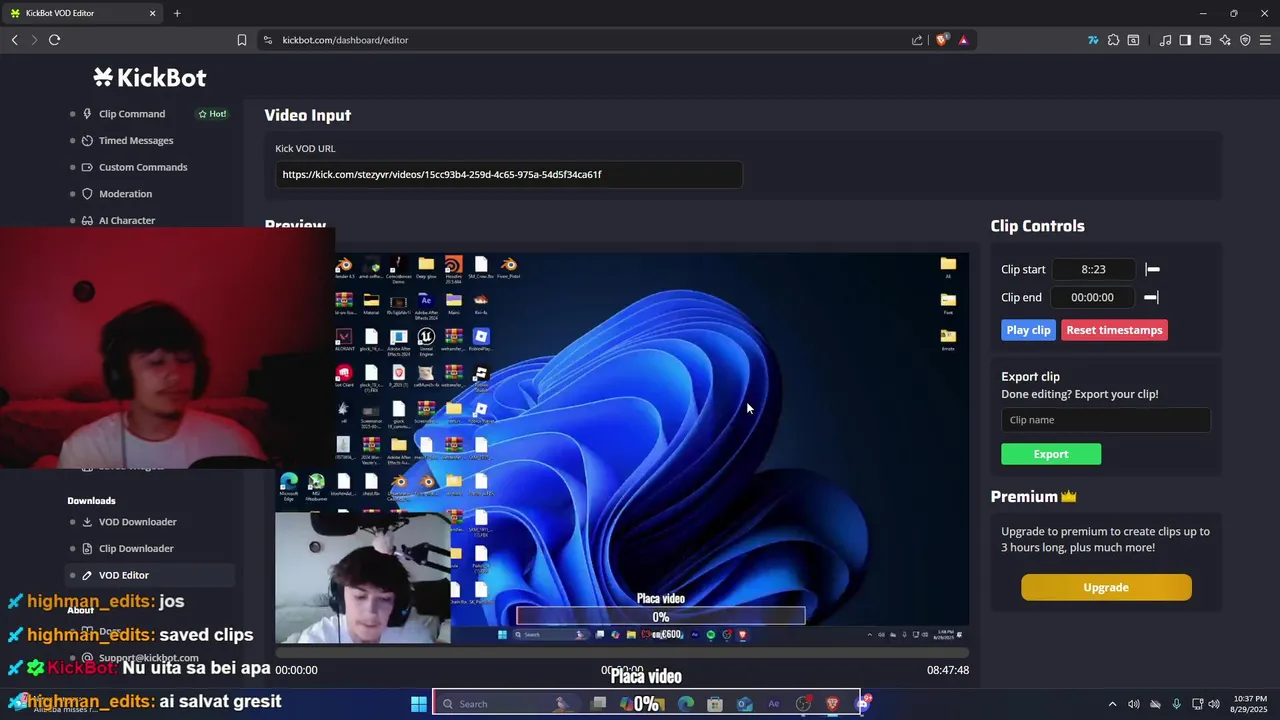Open browser Extensions puzzle icon

[x=1113, y=40]
